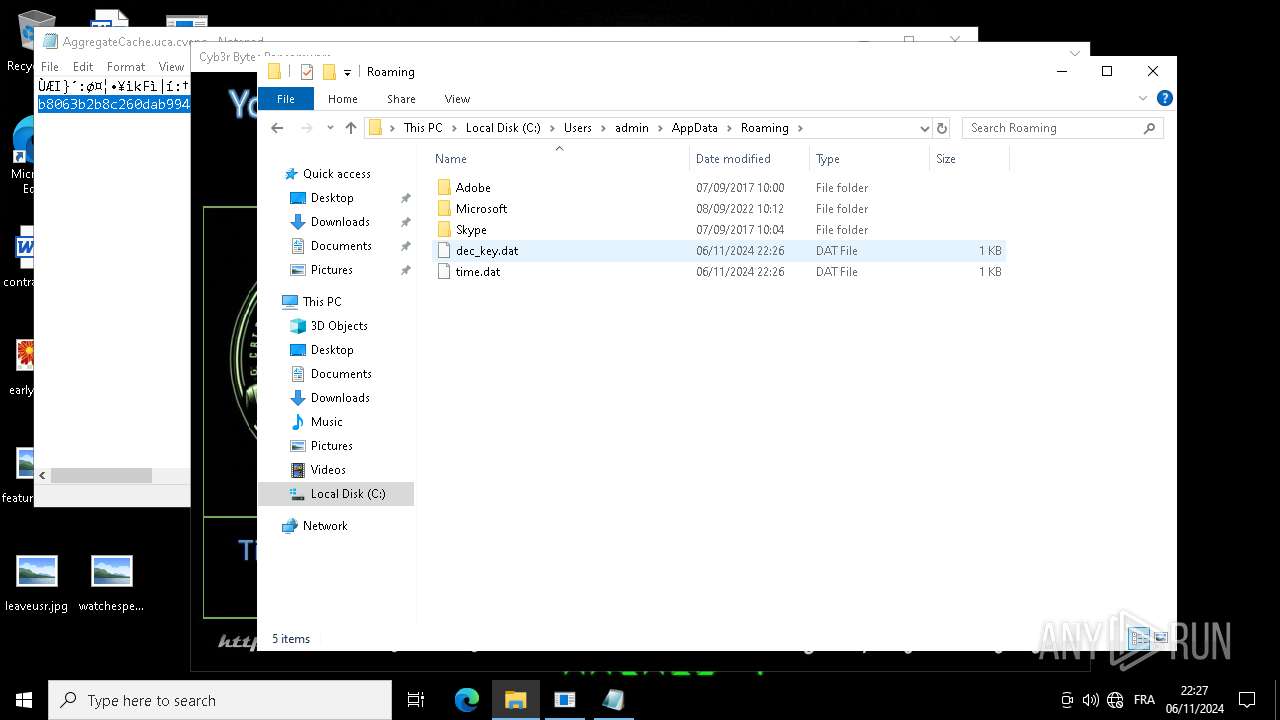This screenshot has width=1280, height=720.
Task: Select leaveusr.jpg desktop file
Action: [37, 583]
